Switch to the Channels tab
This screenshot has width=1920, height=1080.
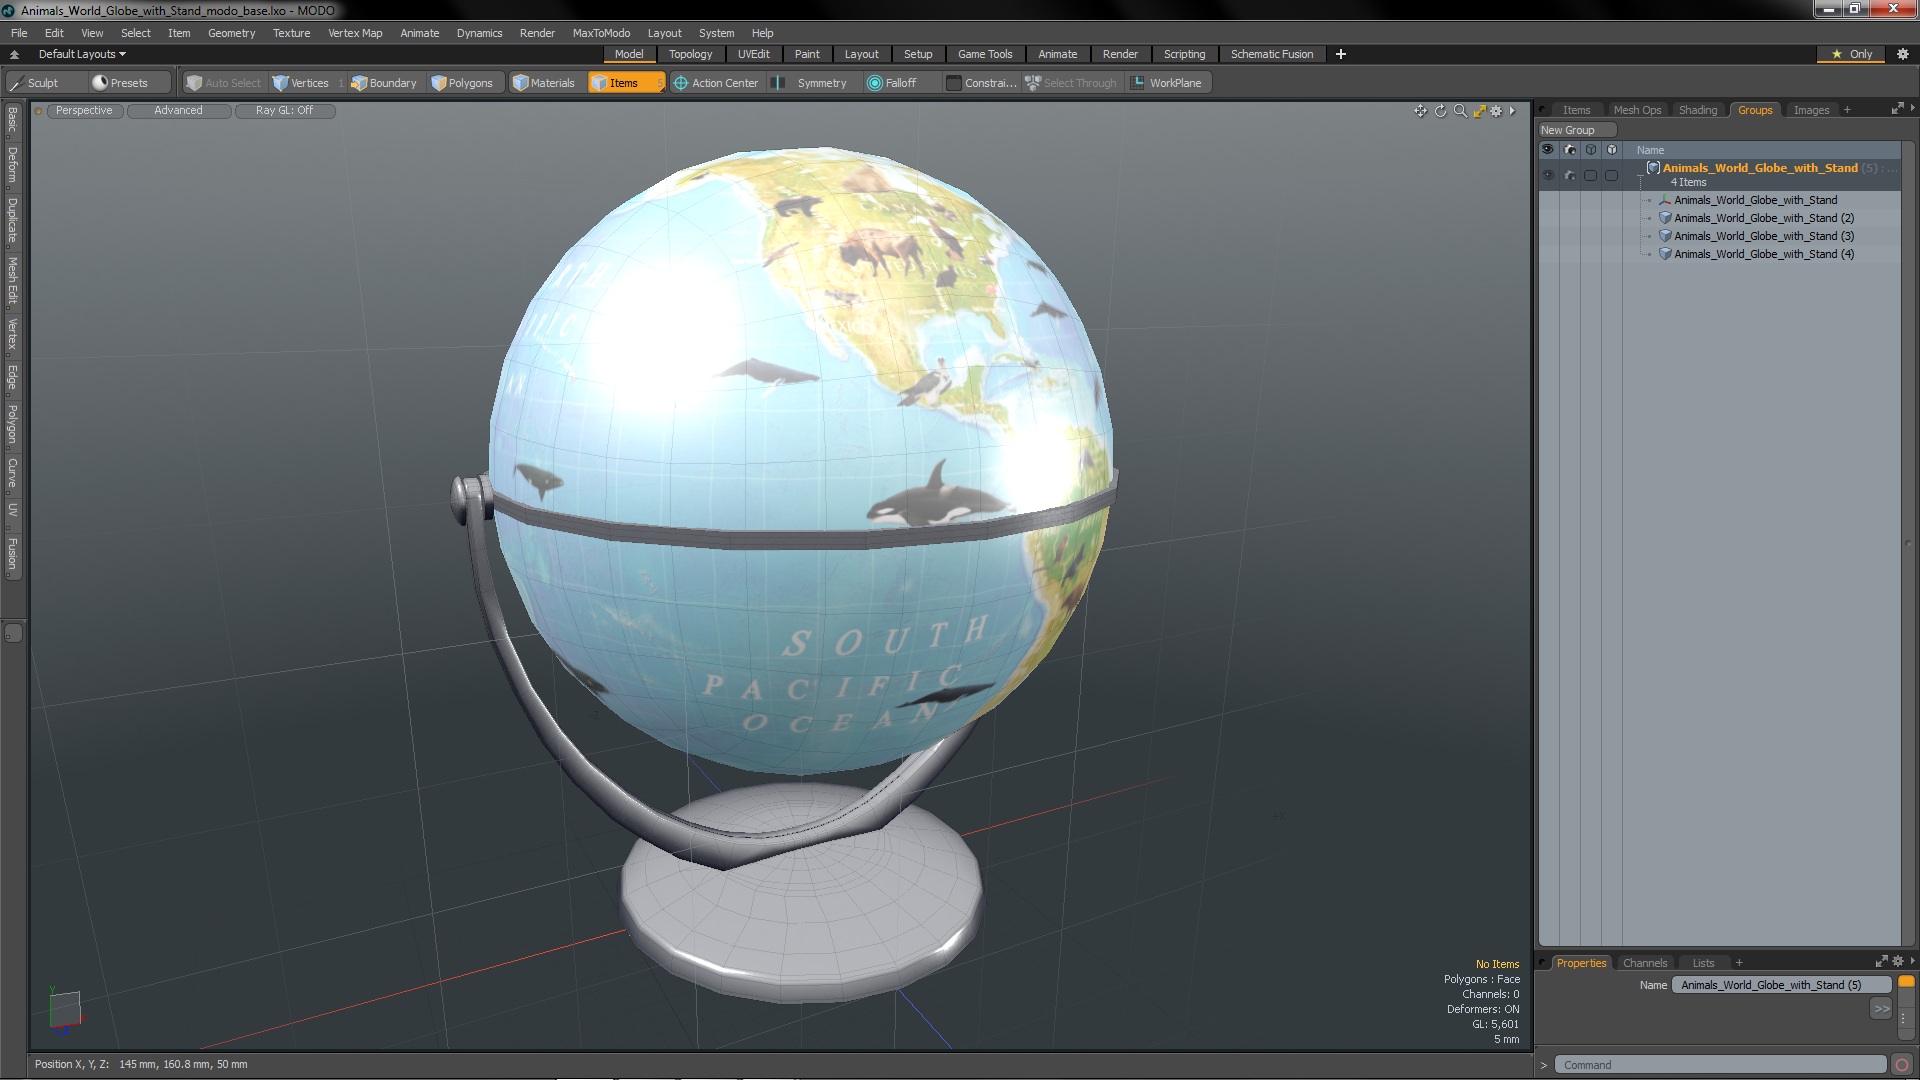pyautogui.click(x=1644, y=963)
